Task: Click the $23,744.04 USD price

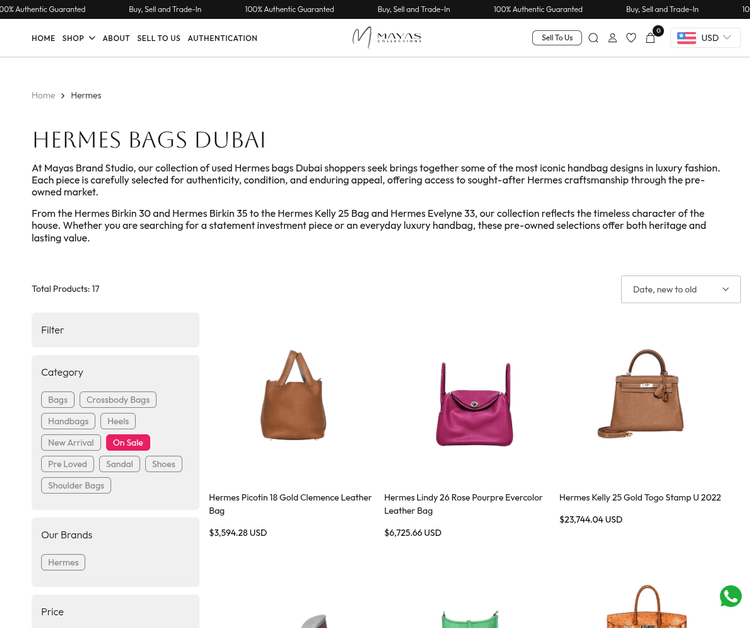Action: coord(591,519)
